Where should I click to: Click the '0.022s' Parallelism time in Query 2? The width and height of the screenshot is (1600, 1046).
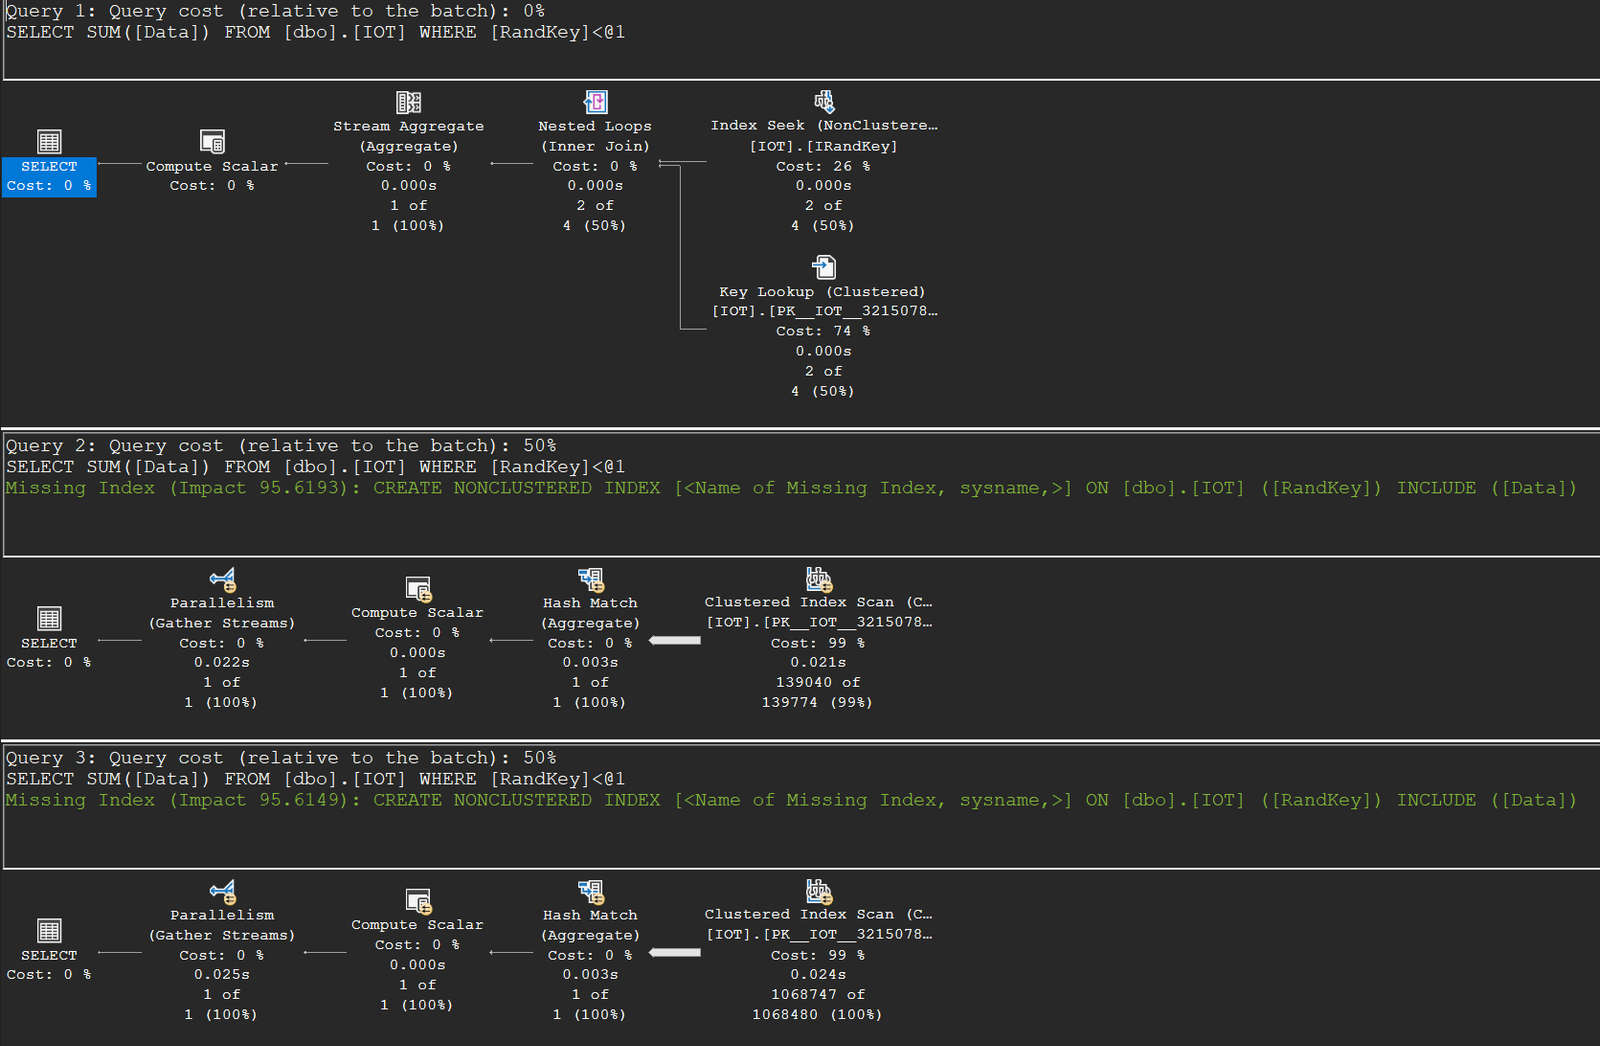point(222,662)
